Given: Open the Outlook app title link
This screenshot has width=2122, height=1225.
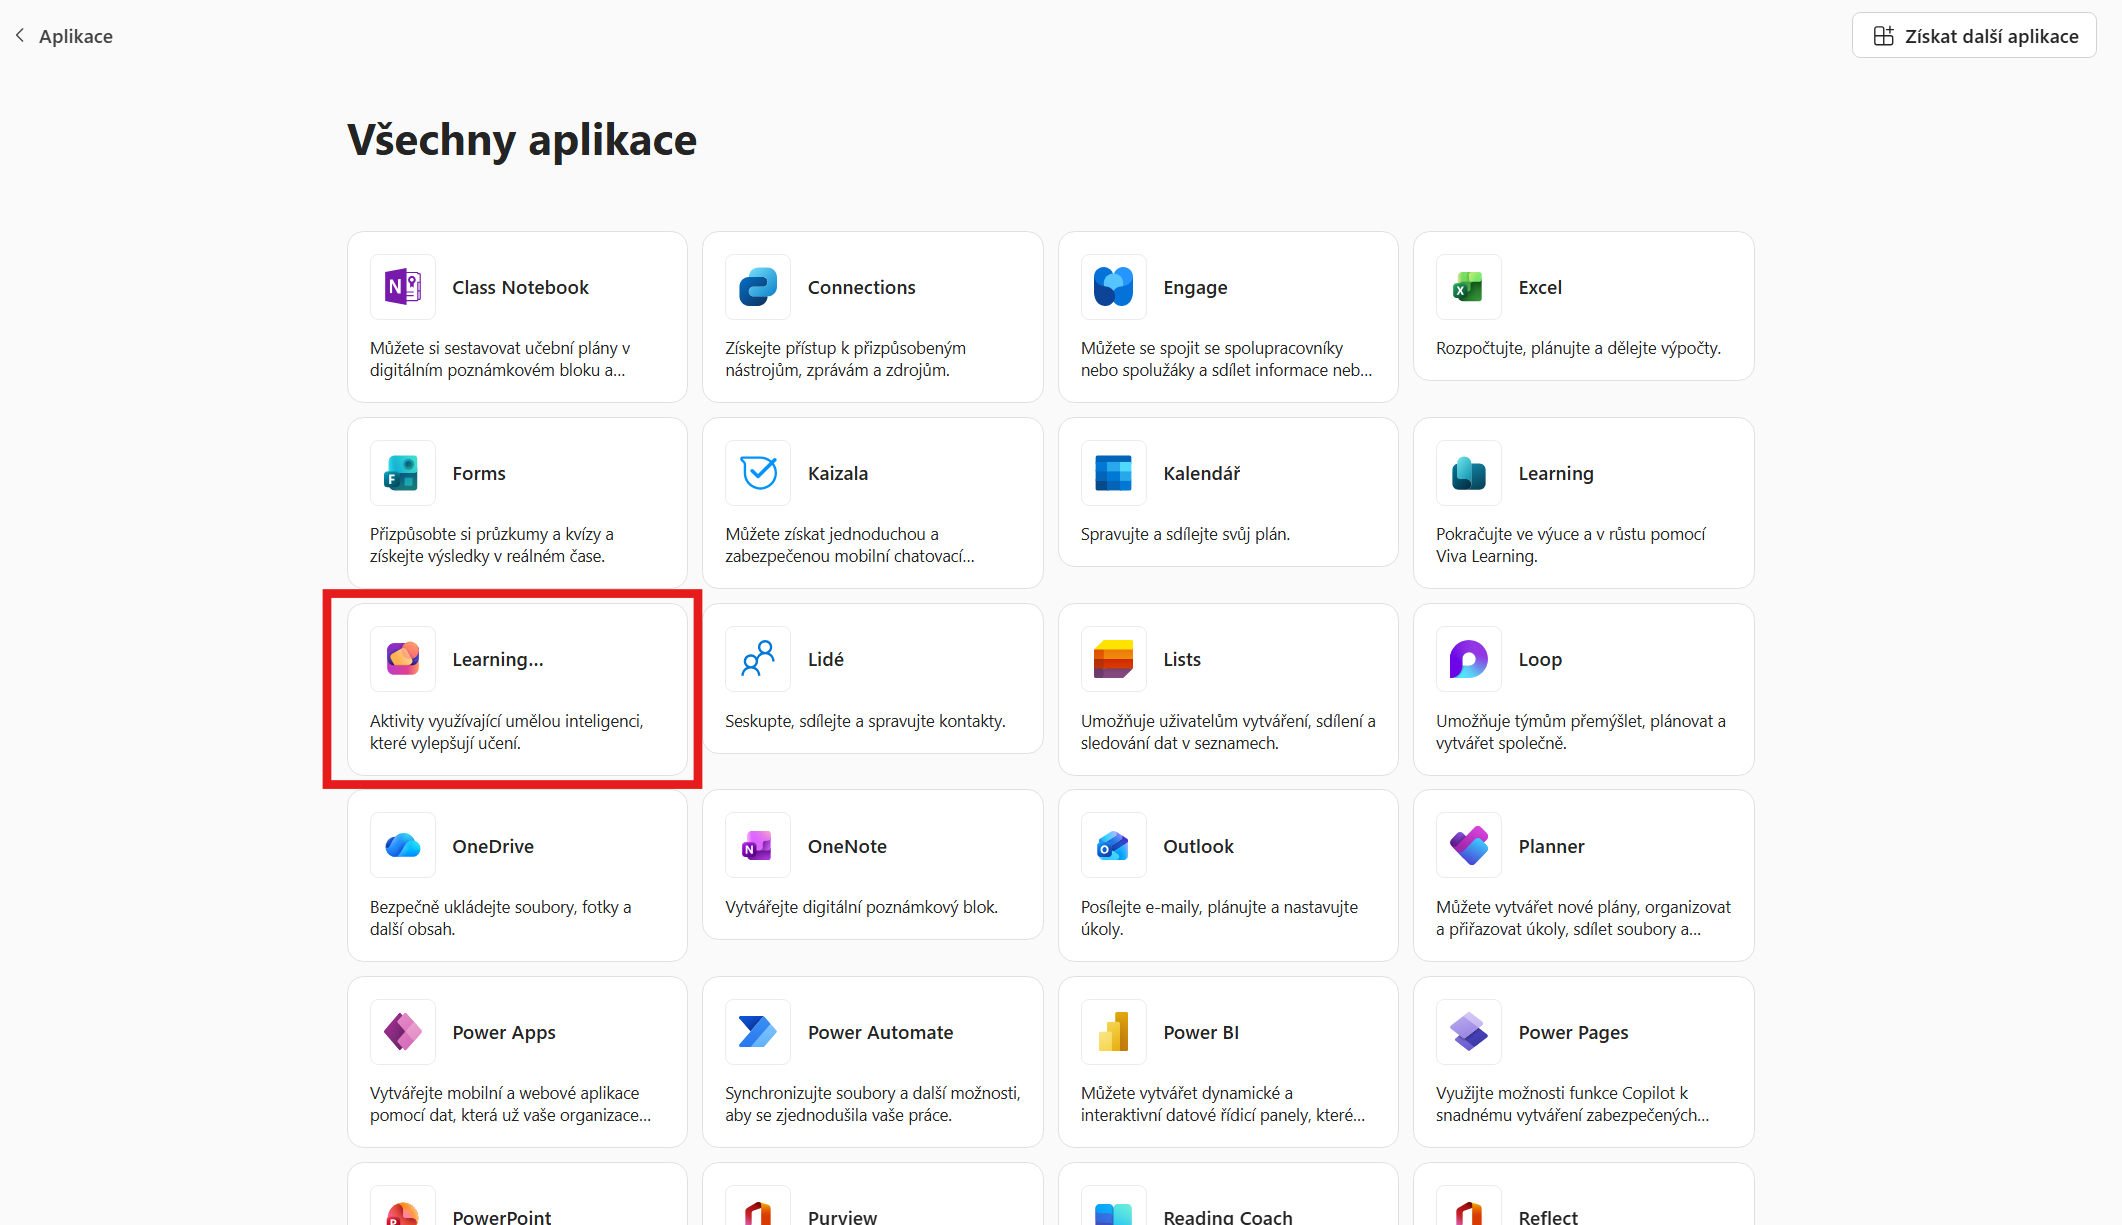Looking at the screenshot, I should click(x=1198, y=846).
